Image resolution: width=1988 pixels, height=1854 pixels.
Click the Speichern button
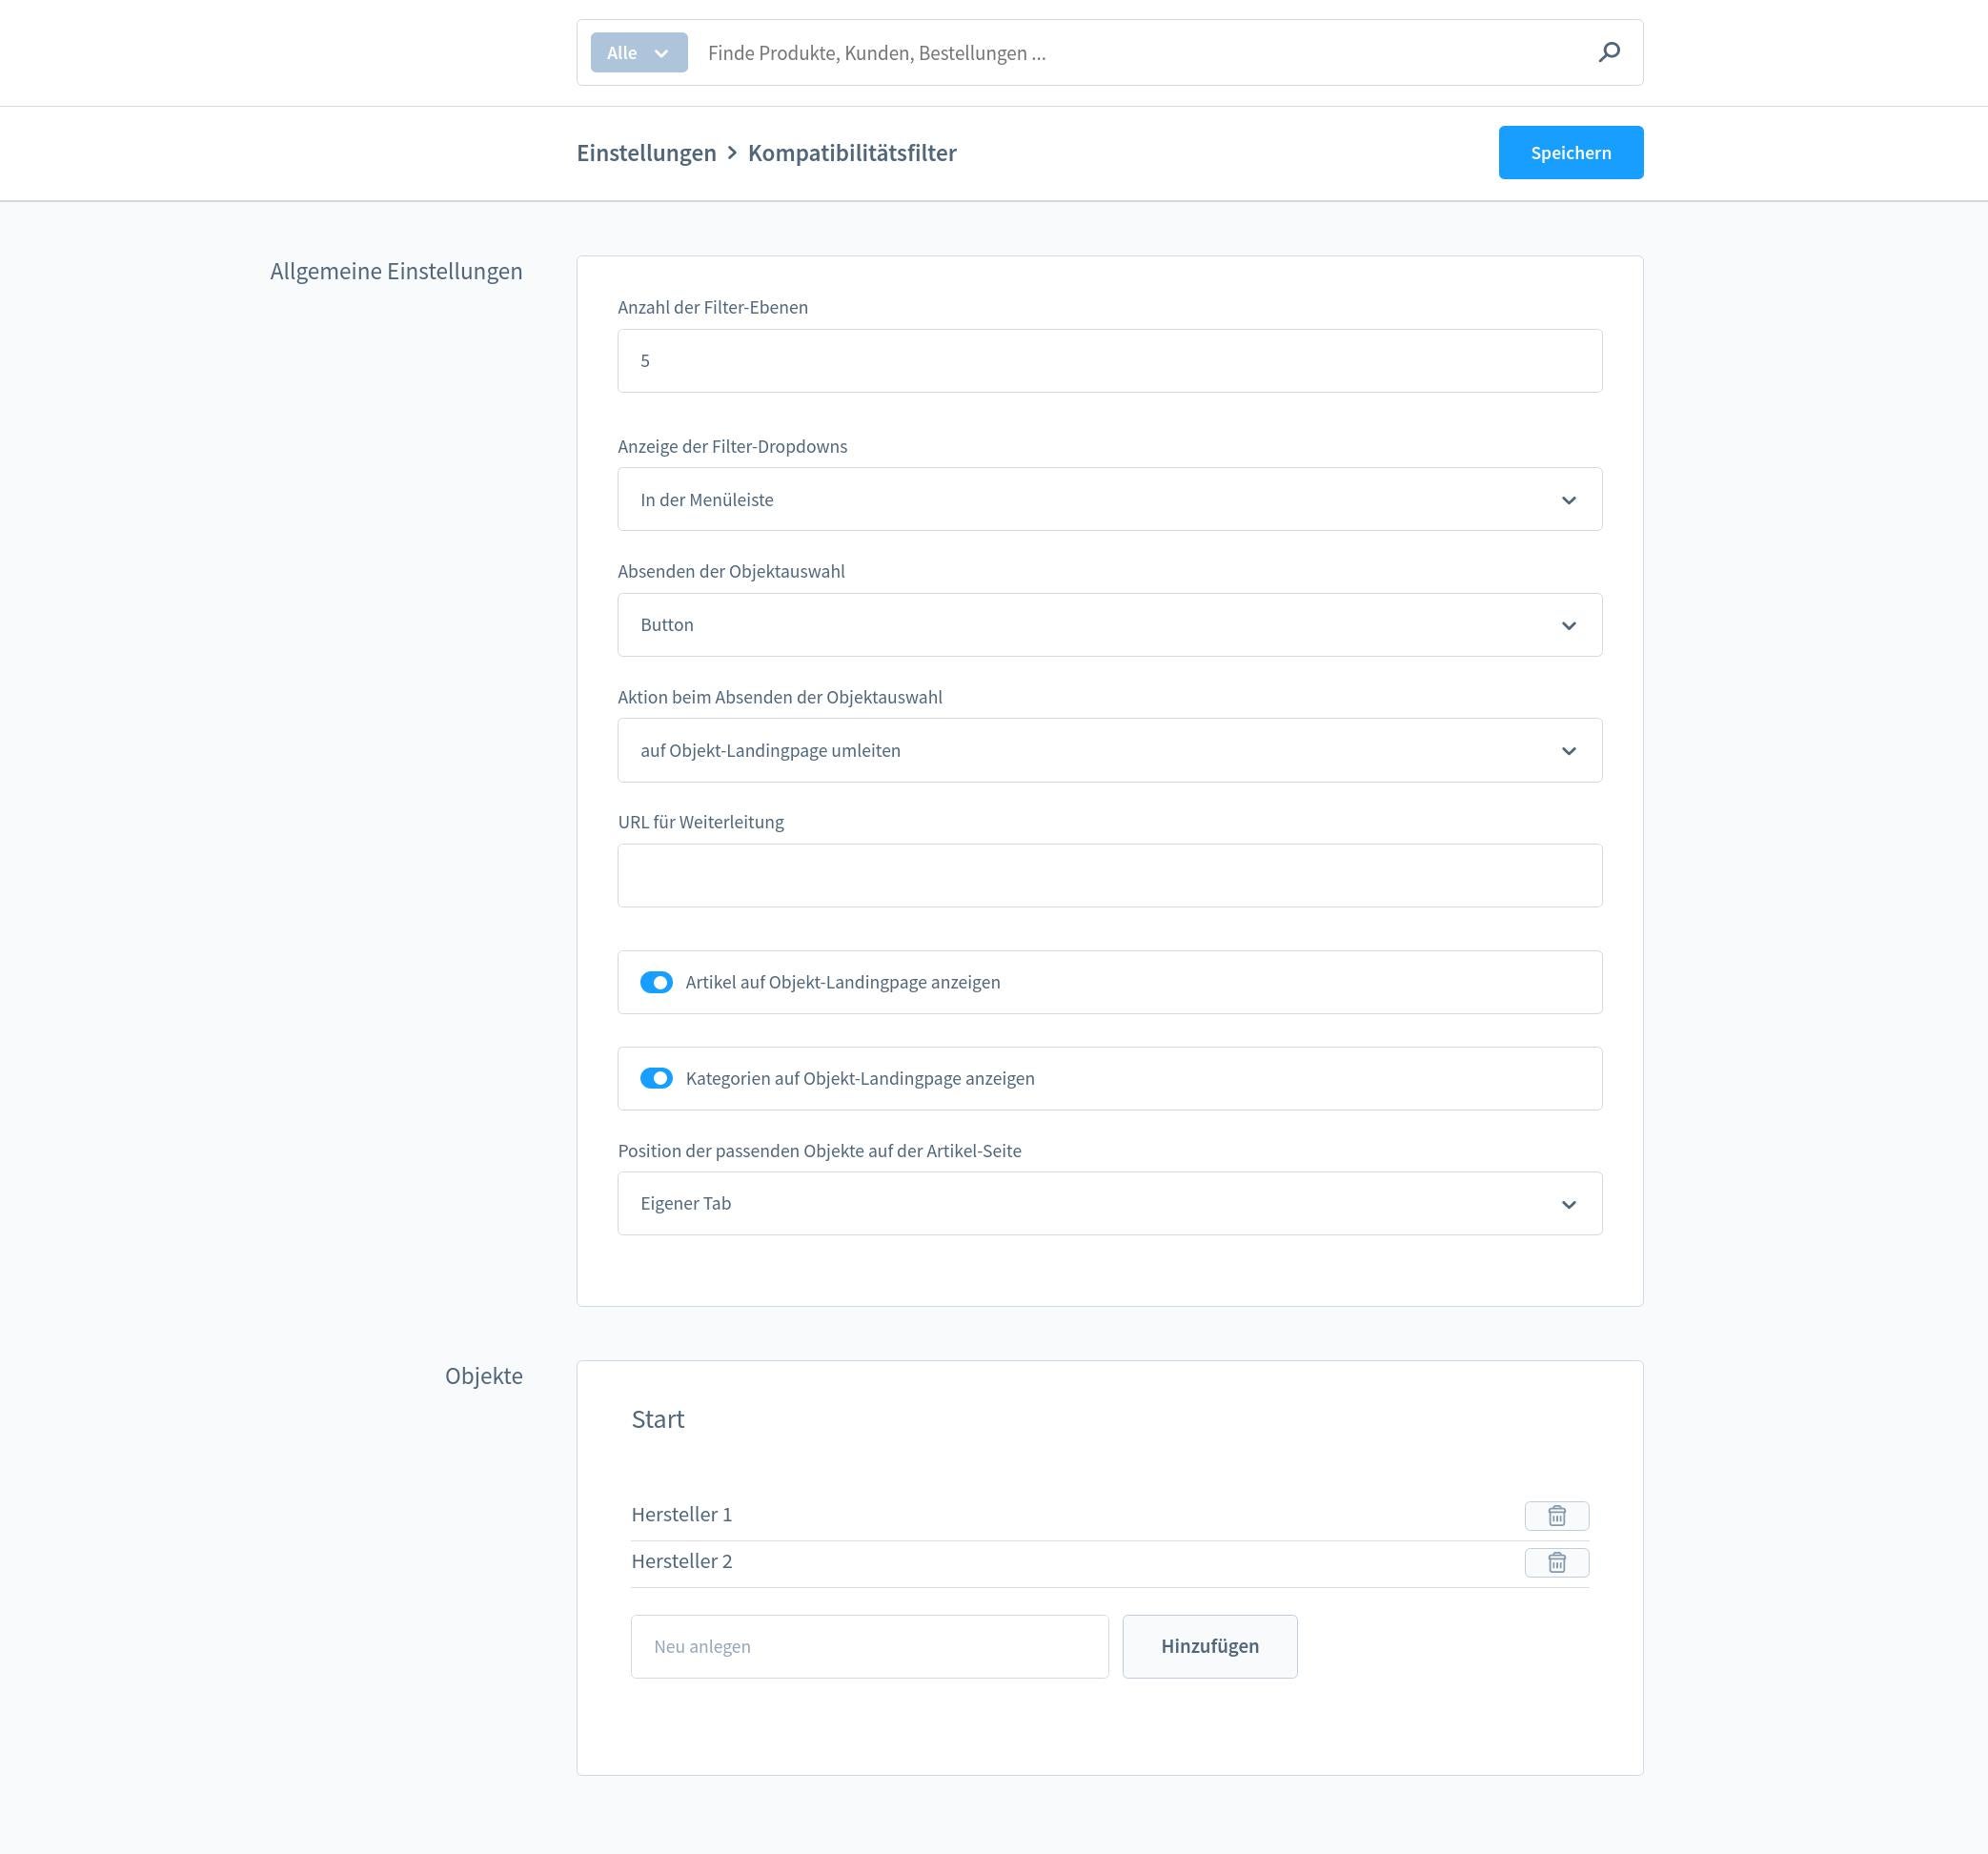pyautogui.click(x=1570, y=153)
